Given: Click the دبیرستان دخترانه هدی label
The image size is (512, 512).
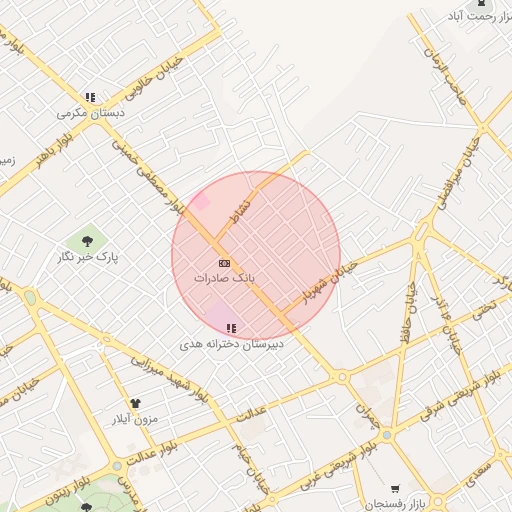Looking at the screenshot, I should (x=231, y=344).
